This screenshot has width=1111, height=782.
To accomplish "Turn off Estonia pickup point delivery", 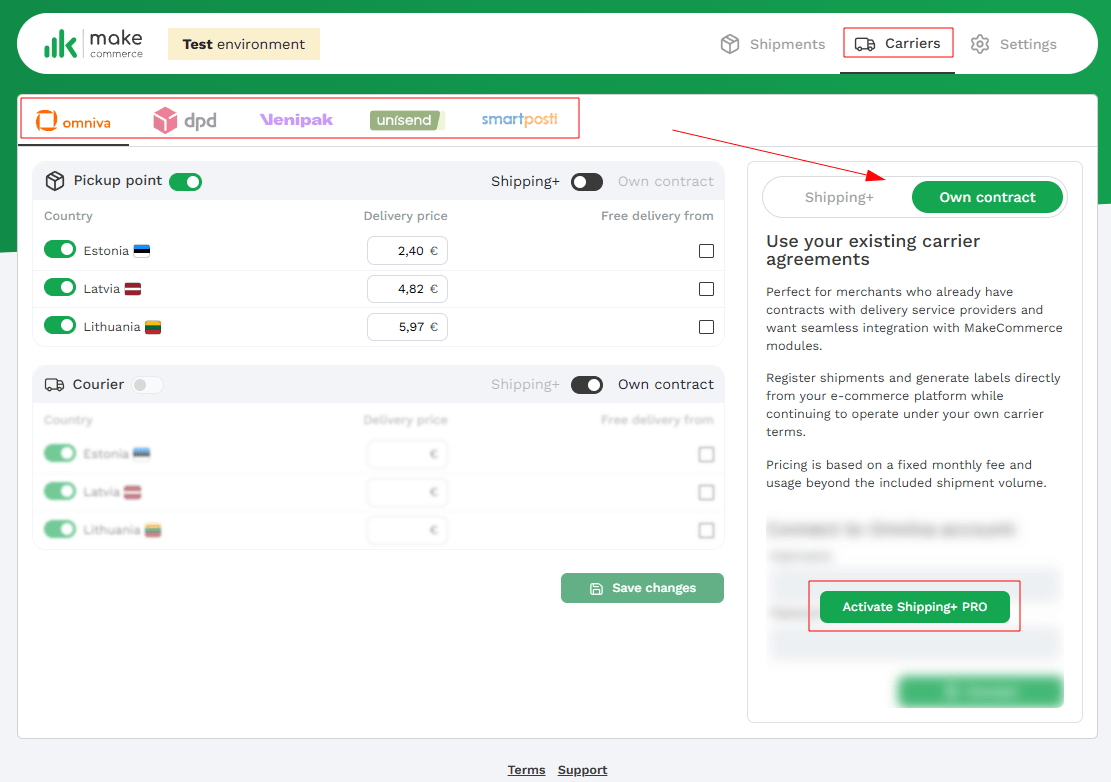I will (x=60, y=250).
